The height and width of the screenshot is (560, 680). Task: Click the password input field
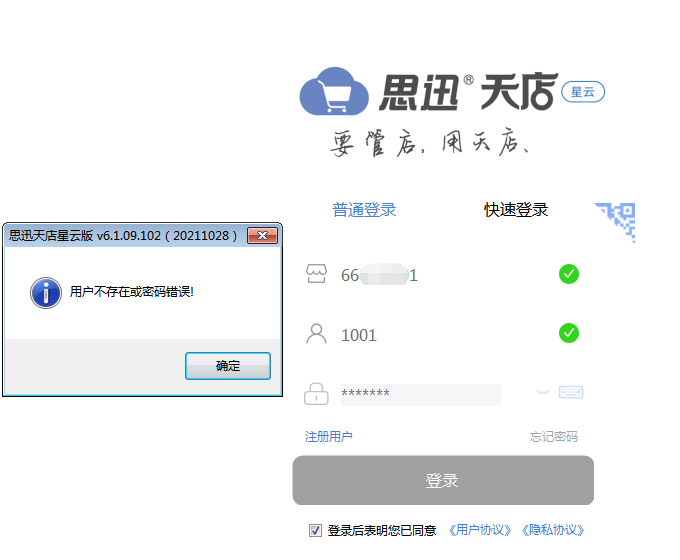421,394
